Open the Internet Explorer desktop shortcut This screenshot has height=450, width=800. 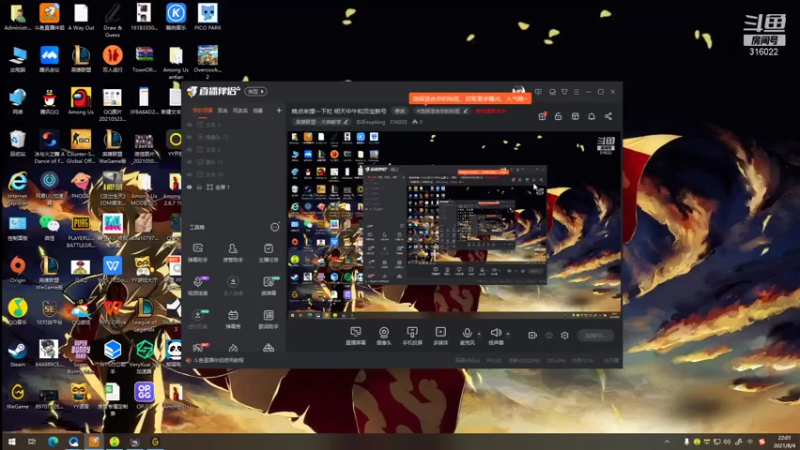[17, 185]
